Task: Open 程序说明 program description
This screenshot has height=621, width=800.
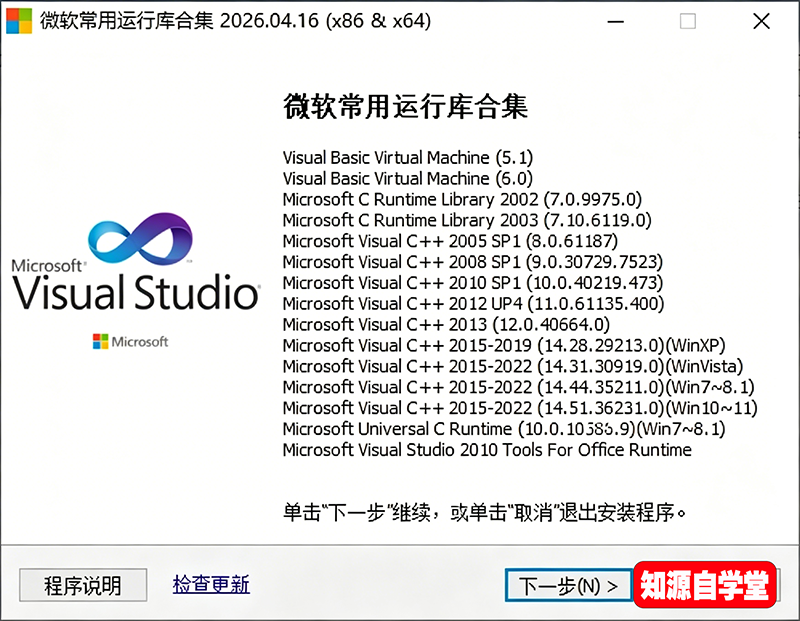Action: tap(81, 585)
